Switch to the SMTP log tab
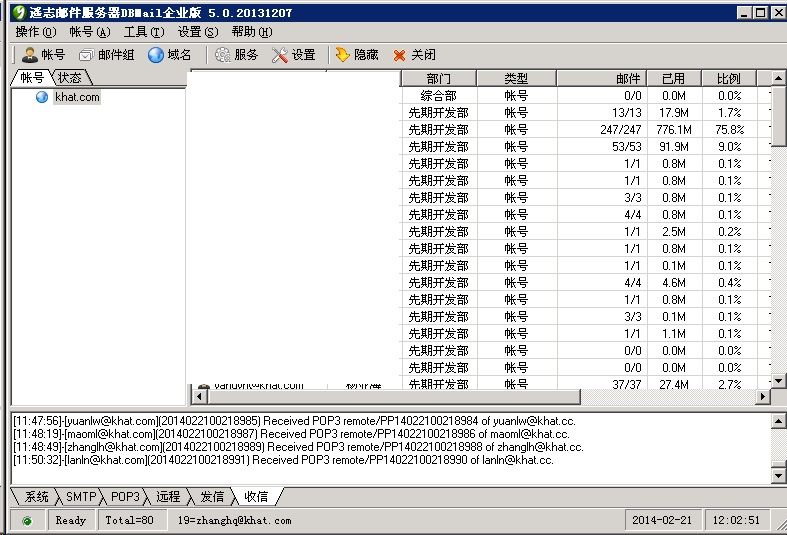 (x=81, y=497)
